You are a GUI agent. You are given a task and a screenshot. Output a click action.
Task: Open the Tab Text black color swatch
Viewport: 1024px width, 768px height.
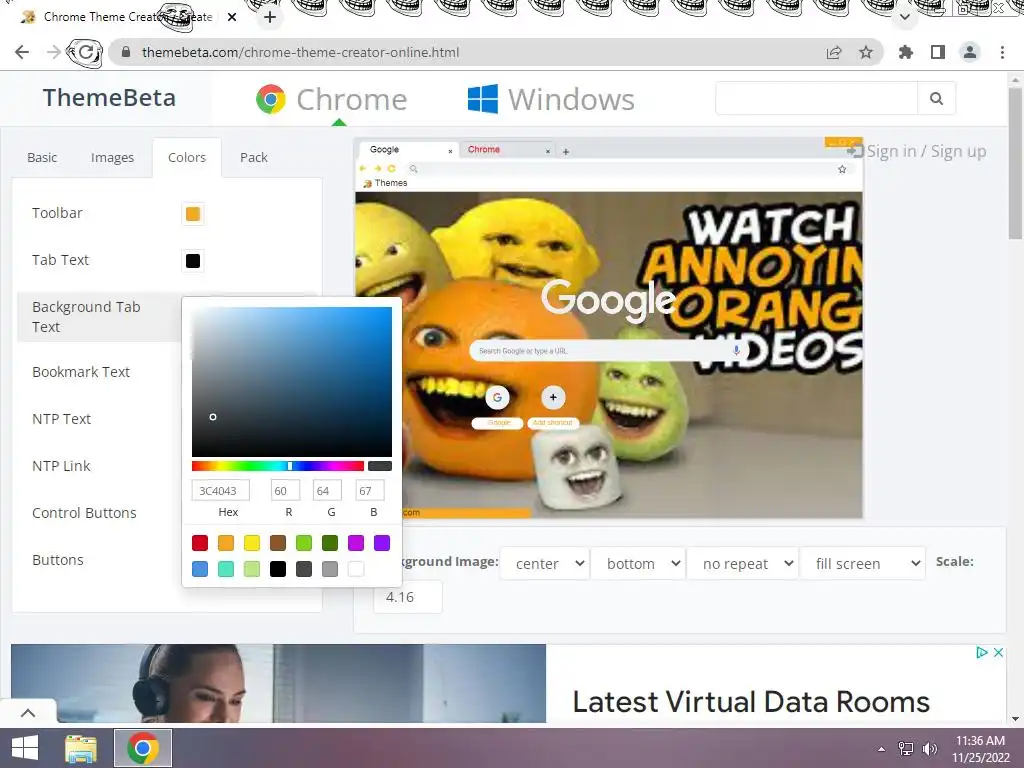(193, 261)
